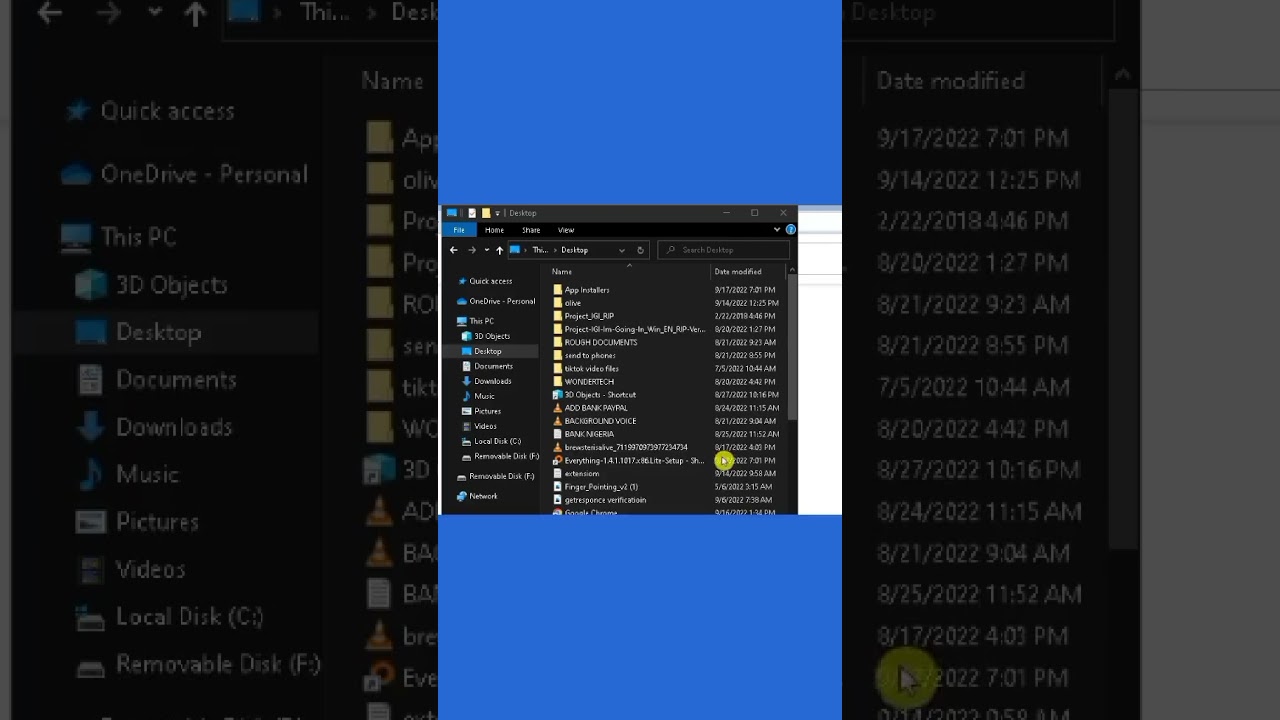Click the breadcrumb chevron before Desktop
This screenshot has width=1280, height=720.
coord(555,250)
